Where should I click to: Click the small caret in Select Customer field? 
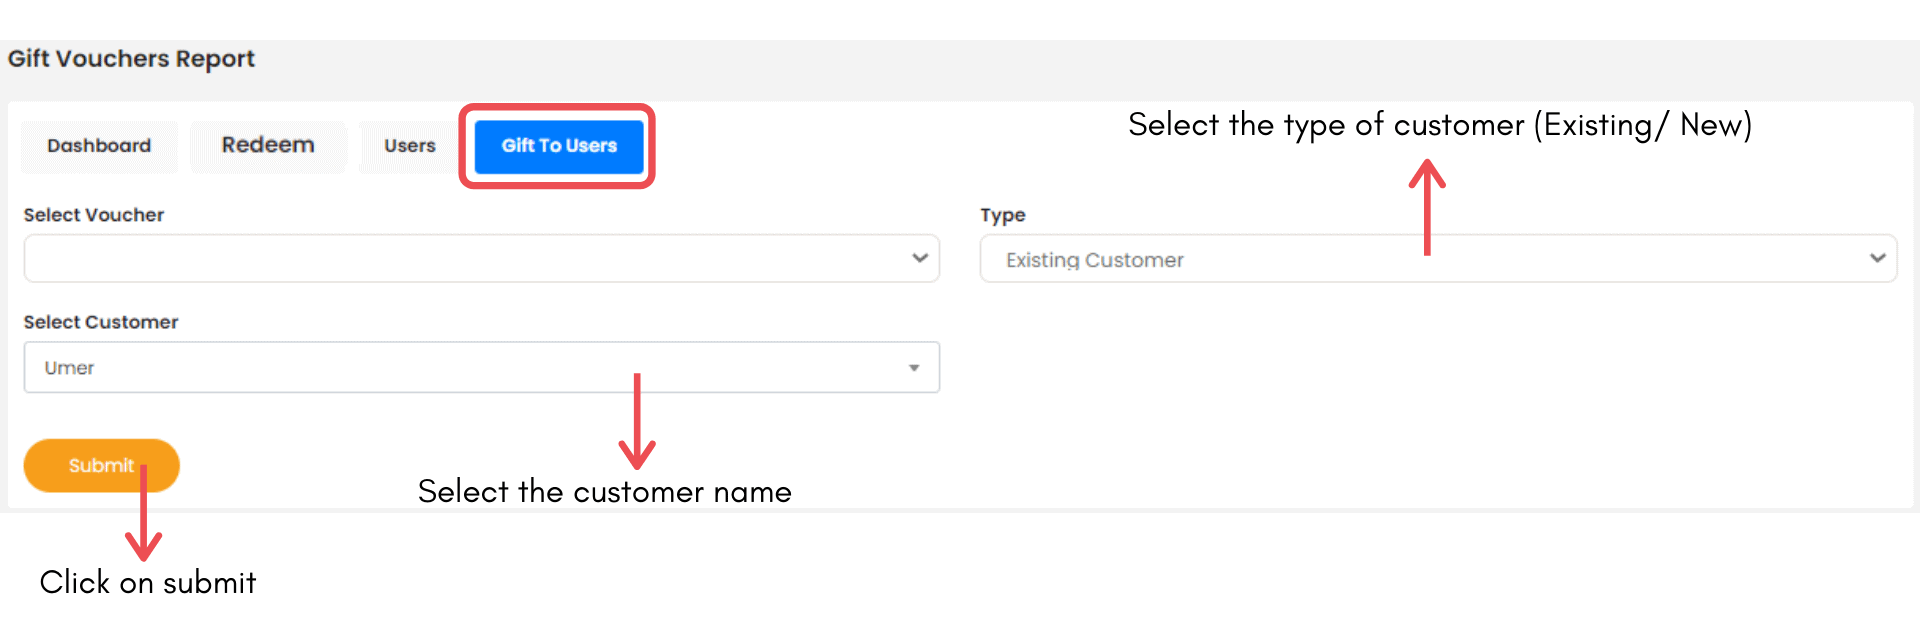pos(913,368)
